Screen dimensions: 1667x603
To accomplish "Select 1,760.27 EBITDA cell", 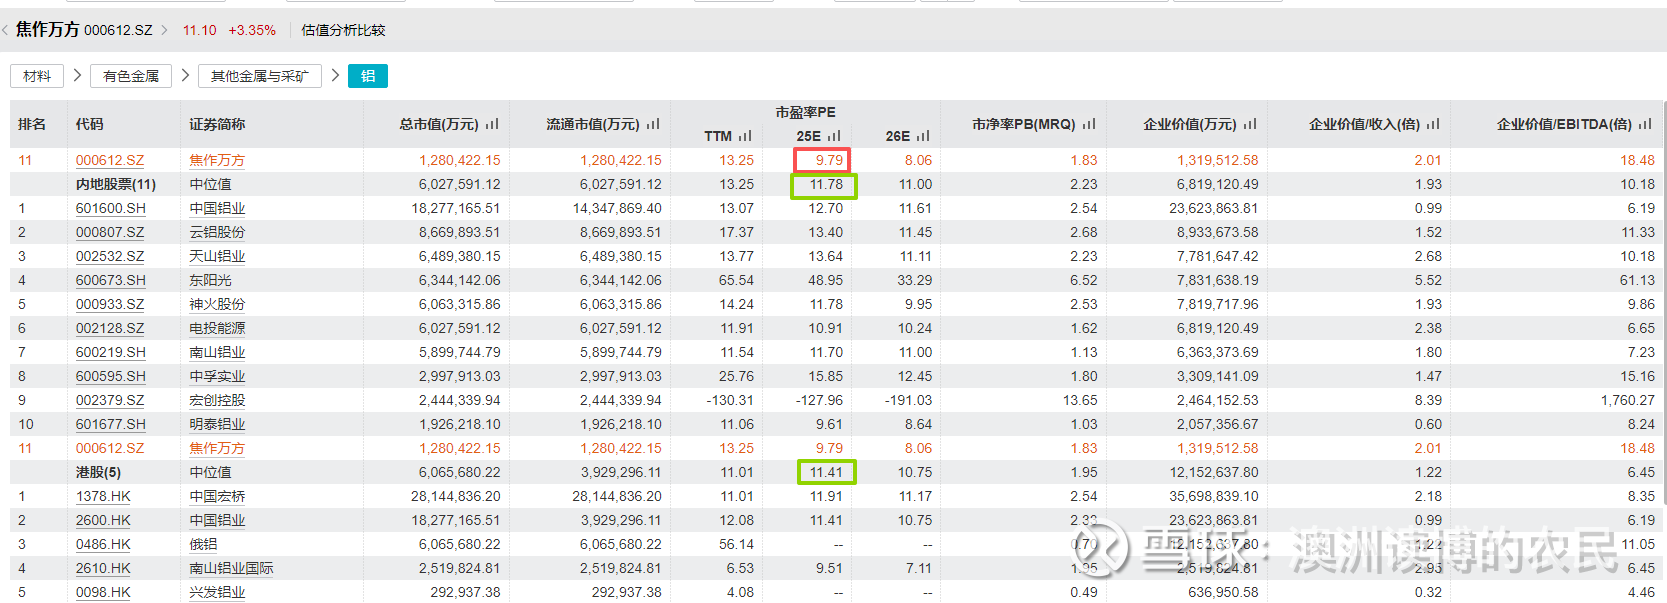I will point(1627,400).
